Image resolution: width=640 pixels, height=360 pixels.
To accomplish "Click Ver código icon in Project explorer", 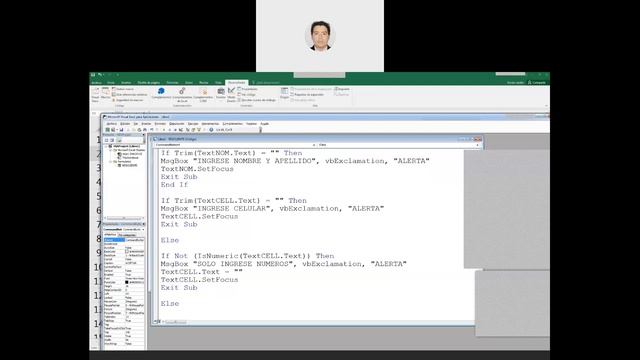I will coord(106,140).
